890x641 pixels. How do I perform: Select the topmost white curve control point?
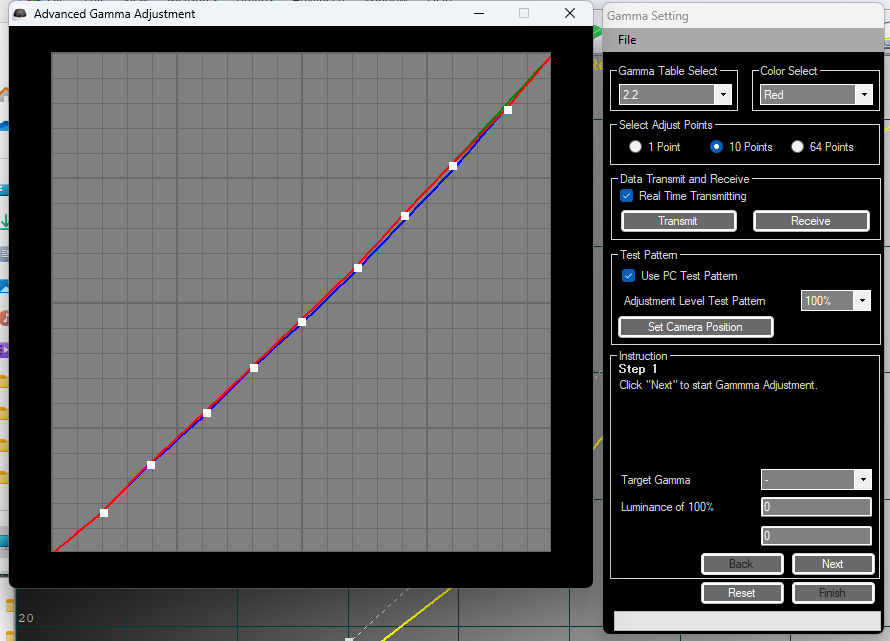pos(508,110)
